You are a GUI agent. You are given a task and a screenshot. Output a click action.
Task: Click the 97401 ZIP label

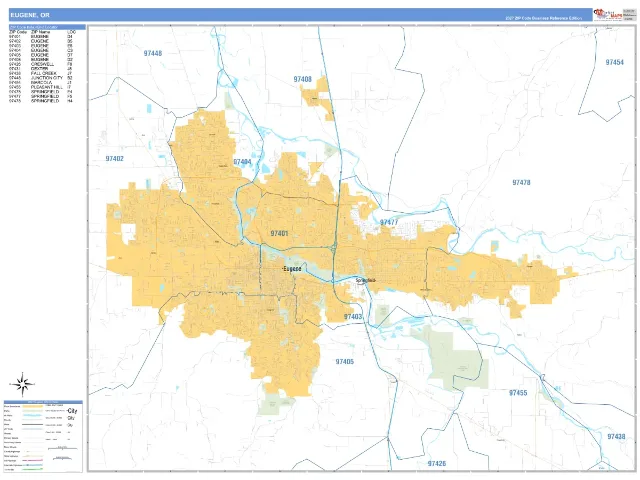pos(279,233)
